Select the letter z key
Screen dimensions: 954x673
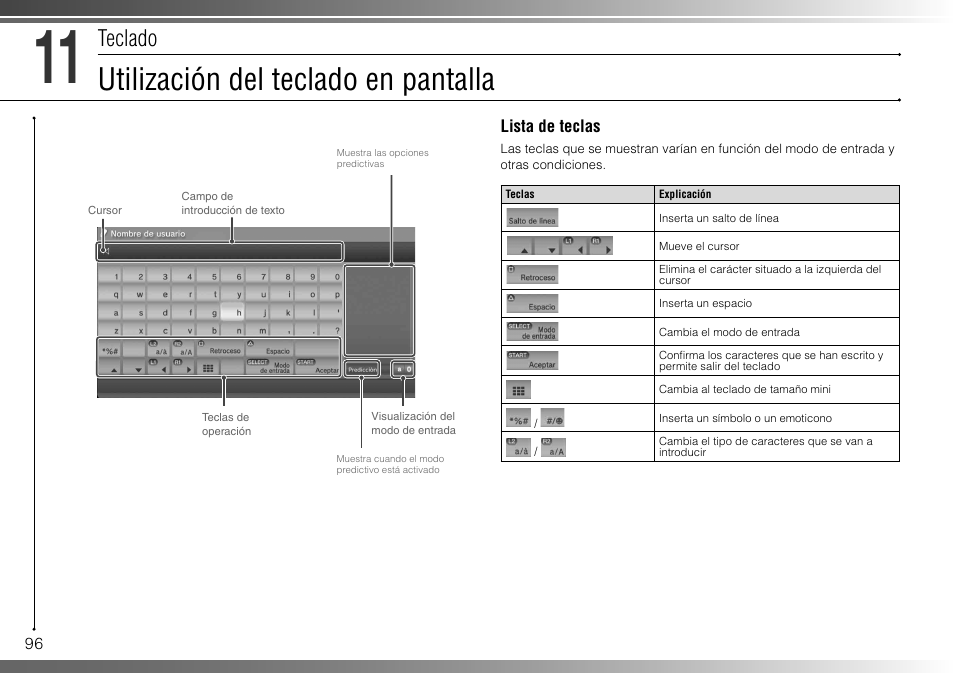pyautogui.click(x=110, y=330)
